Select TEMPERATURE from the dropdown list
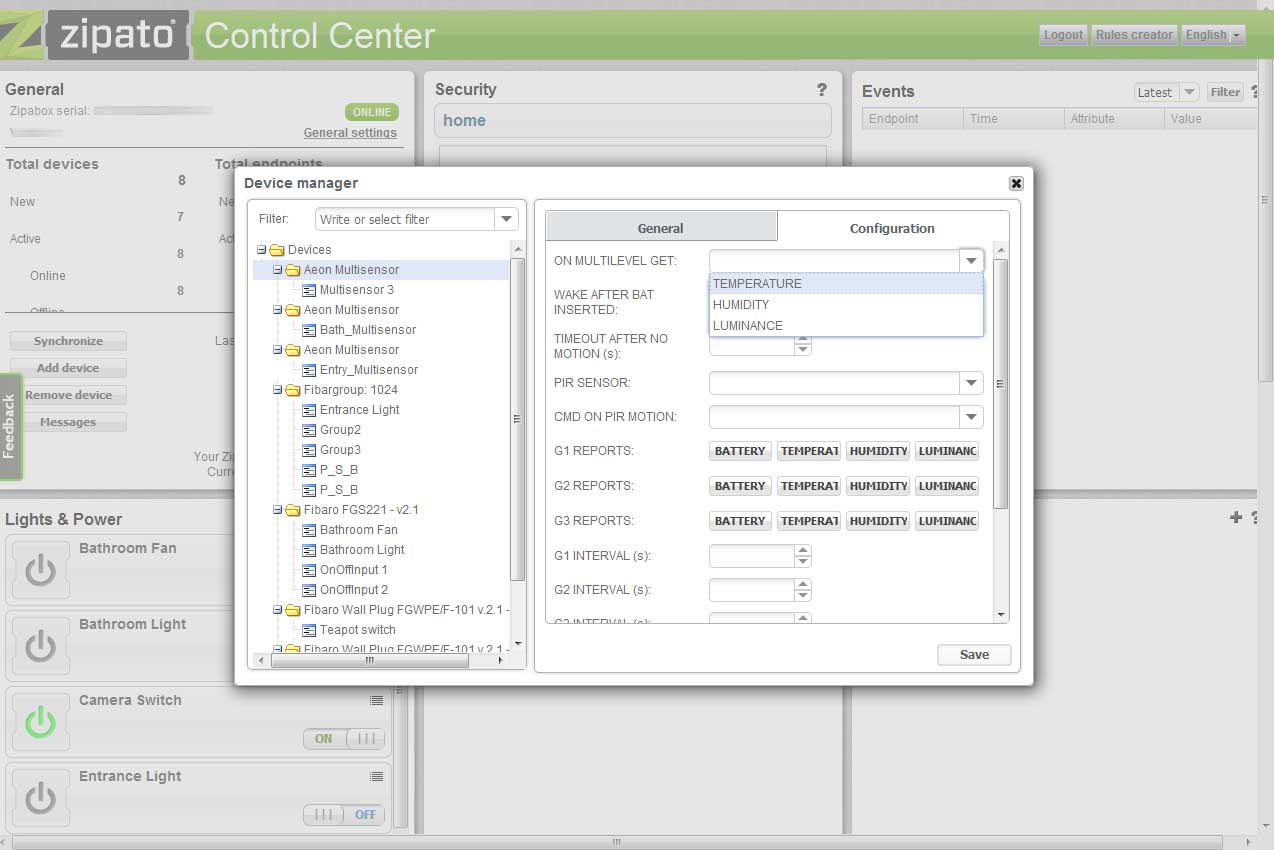This screenshot has height=850, width=1274. 757,284
